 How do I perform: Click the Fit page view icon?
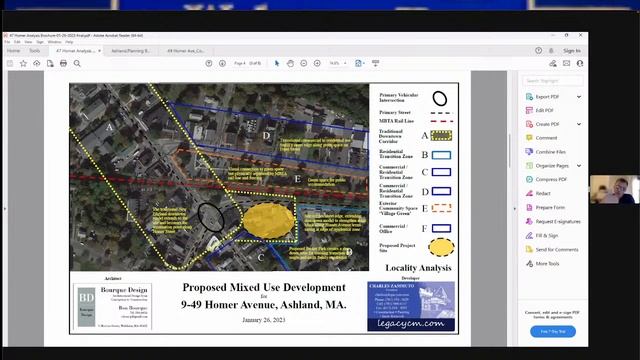click(359, 63)
